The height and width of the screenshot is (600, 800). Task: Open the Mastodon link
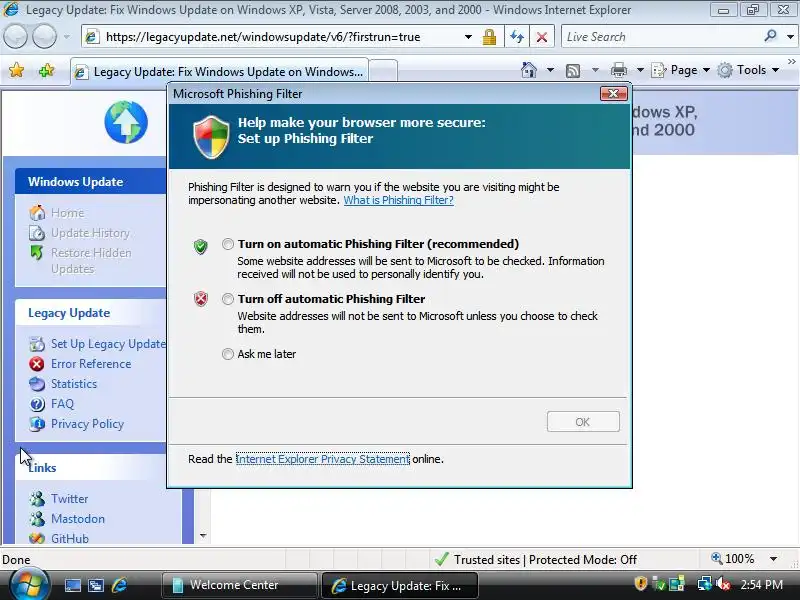point(78,519)
